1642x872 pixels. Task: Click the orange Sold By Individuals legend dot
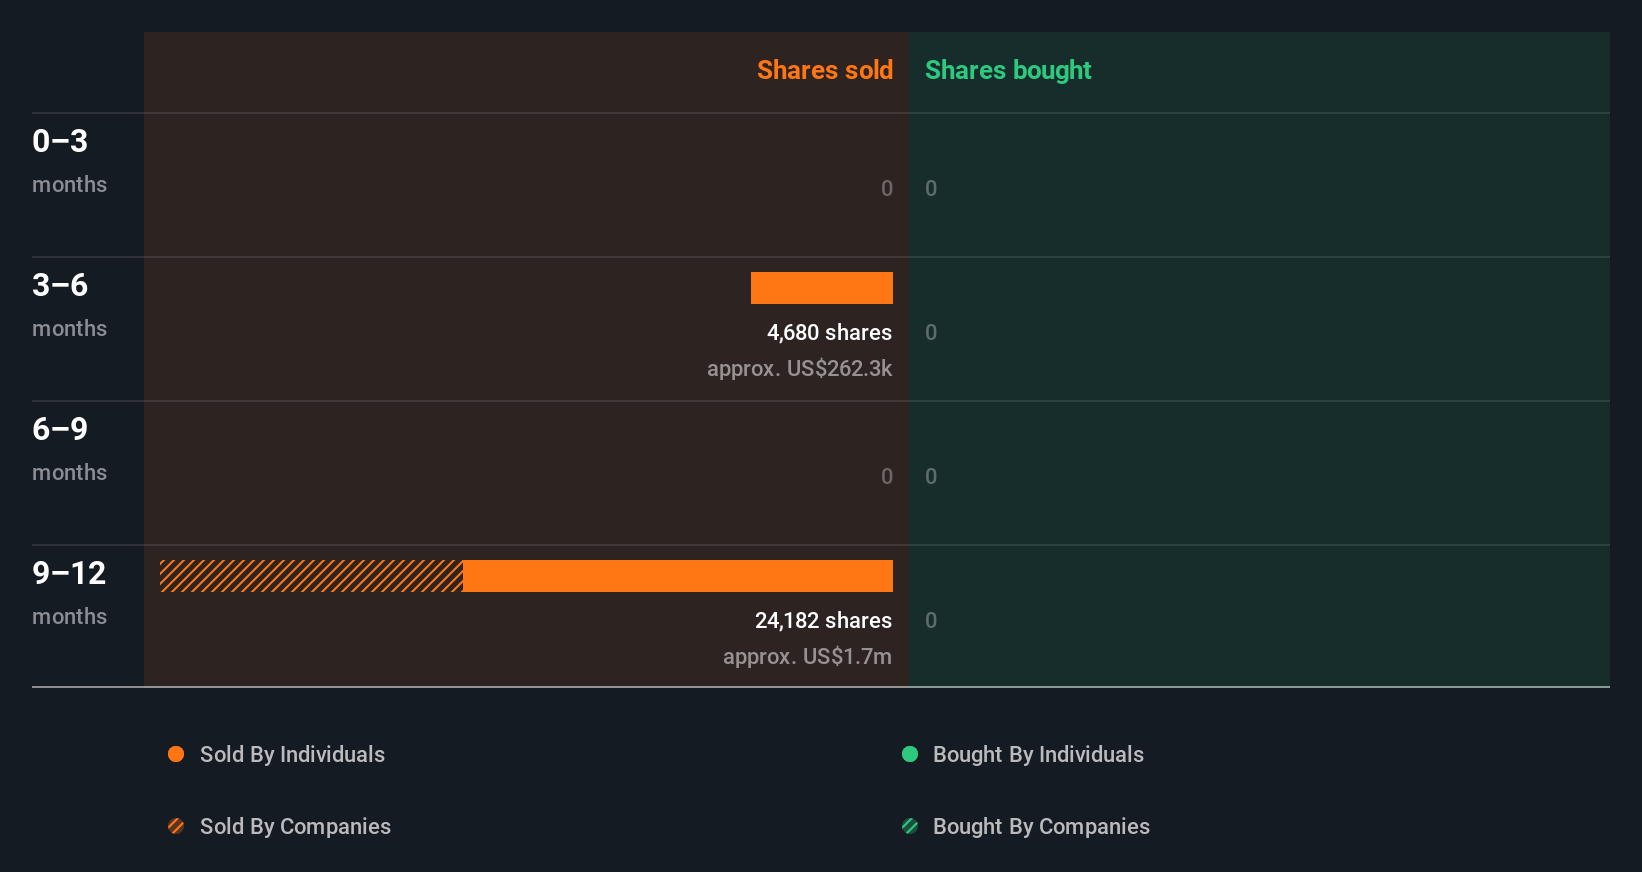pos(176,754)
